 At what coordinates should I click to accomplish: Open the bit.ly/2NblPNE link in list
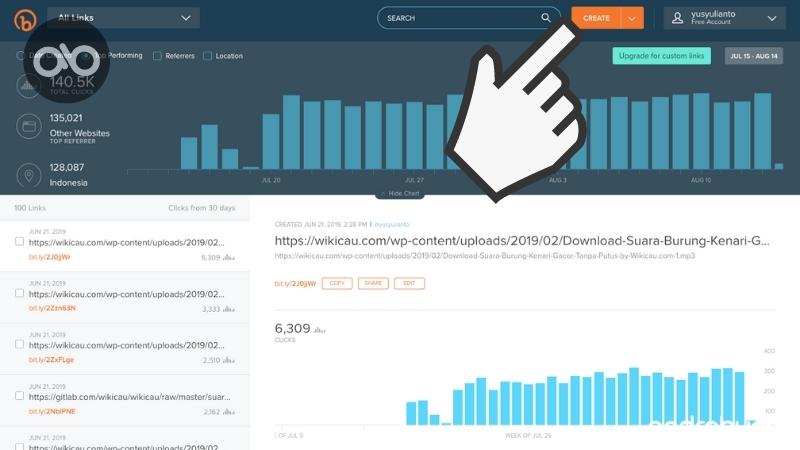[52, 411]
